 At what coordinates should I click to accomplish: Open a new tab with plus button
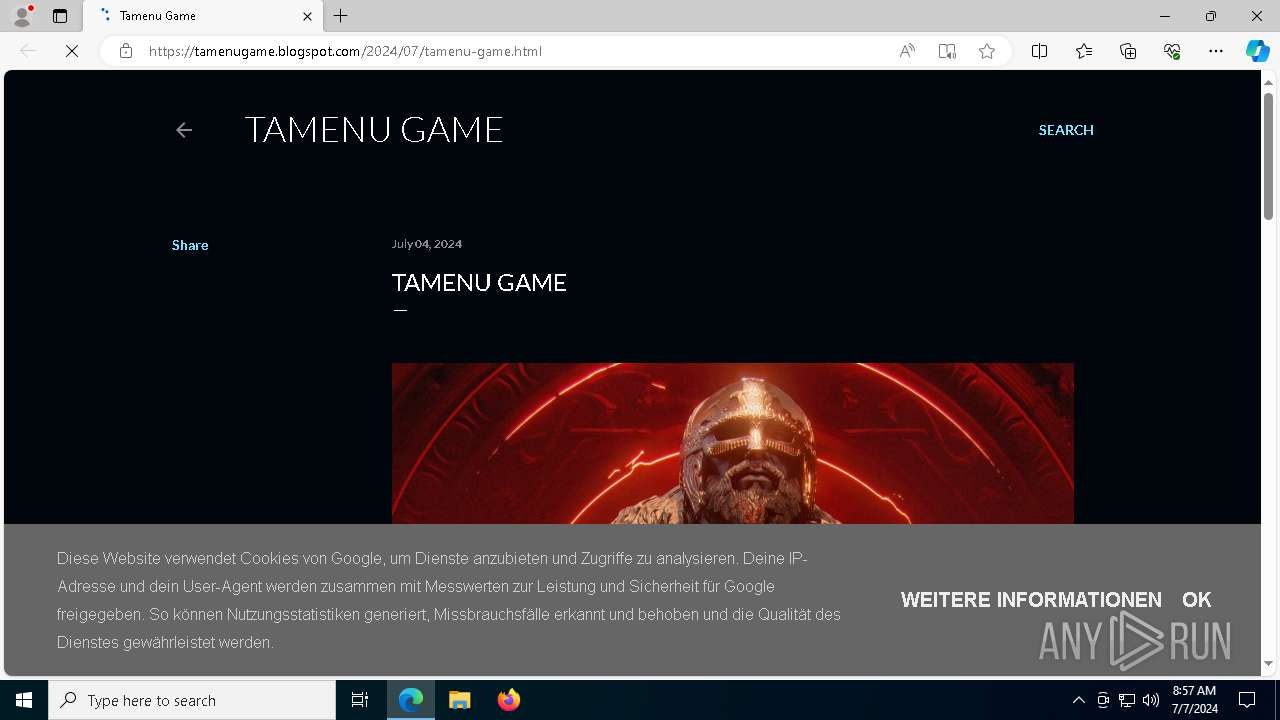(341, 16)
